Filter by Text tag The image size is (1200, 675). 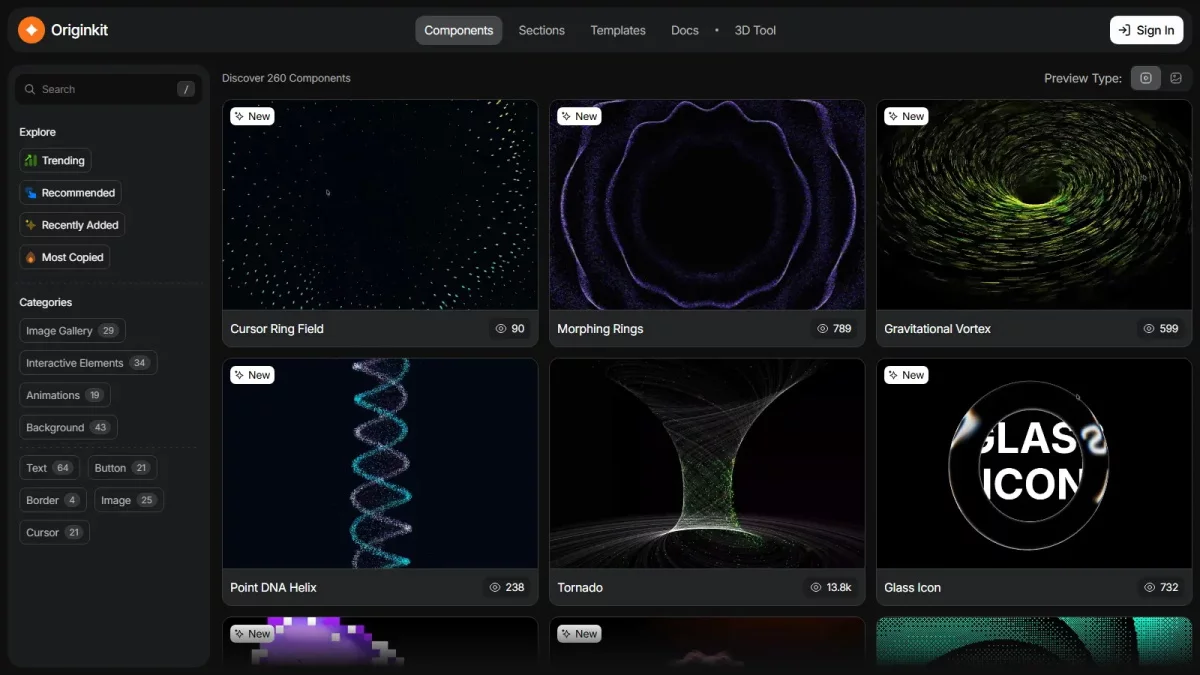pyautogui.click(x=49, y=468)
